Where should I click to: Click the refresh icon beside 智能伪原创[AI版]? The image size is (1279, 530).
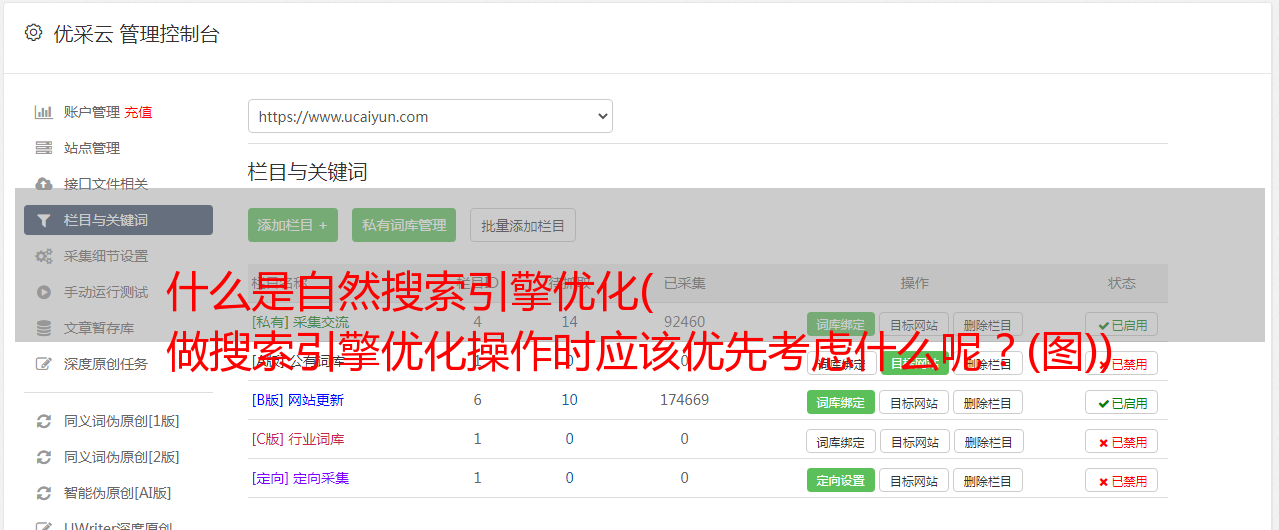pos(44,493)
